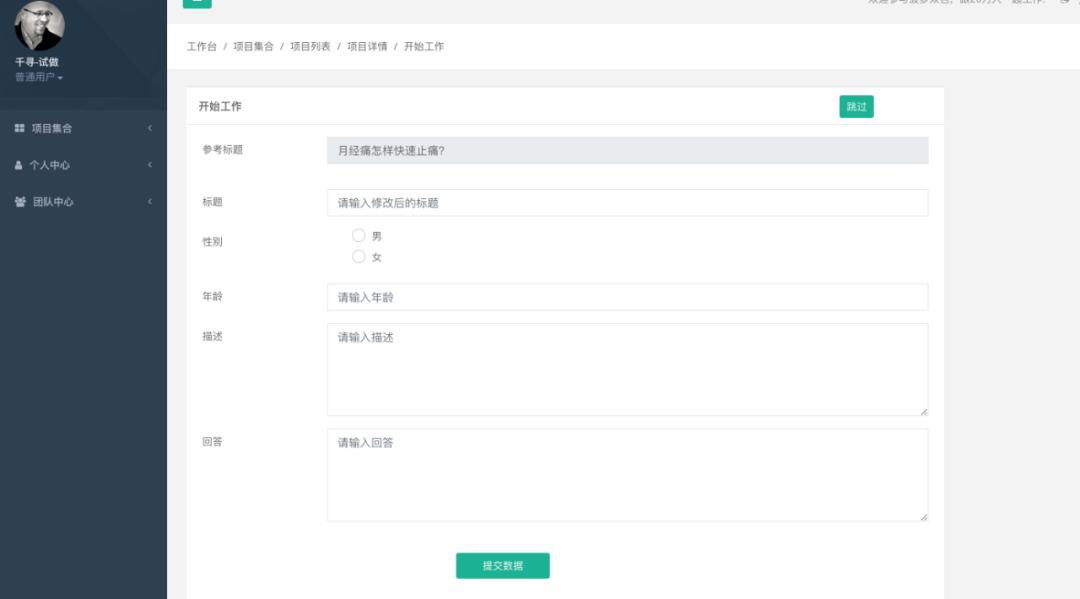Screen dimensions: 1080x599
Task: Go to 项目详情 breadcrumb
Action: (367, 46)
